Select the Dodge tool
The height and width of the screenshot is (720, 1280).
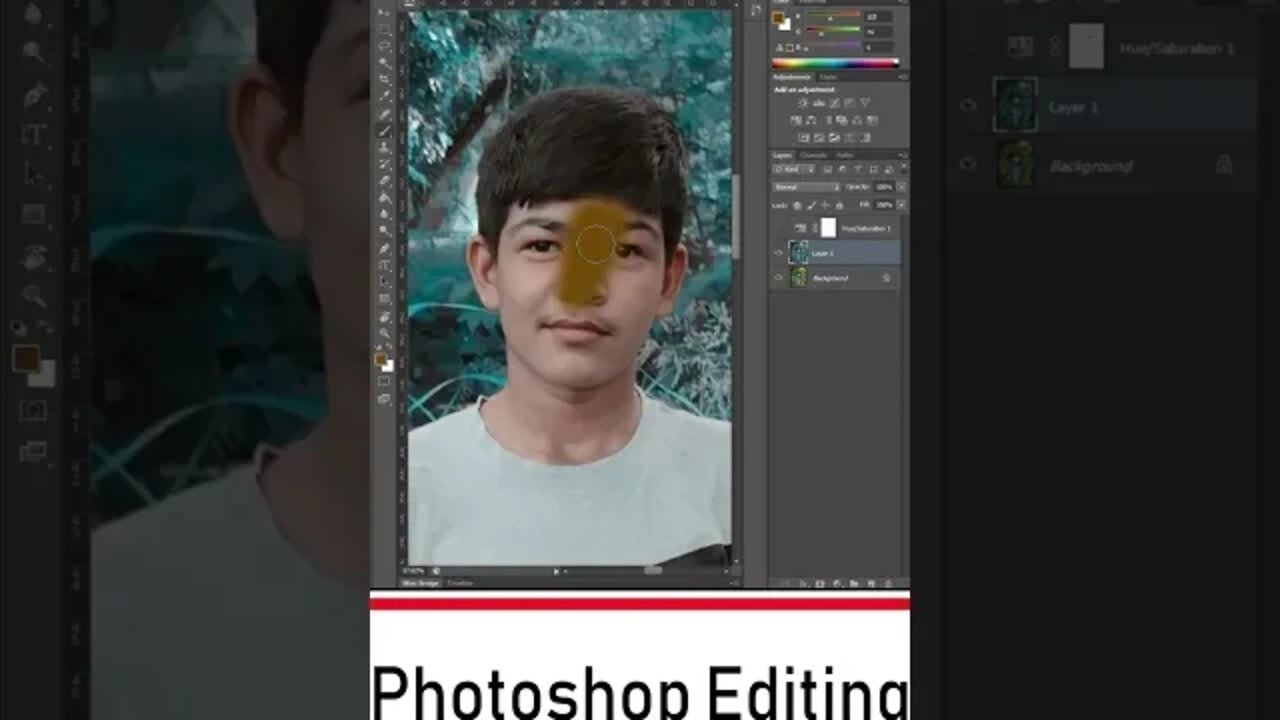[384, 231]
